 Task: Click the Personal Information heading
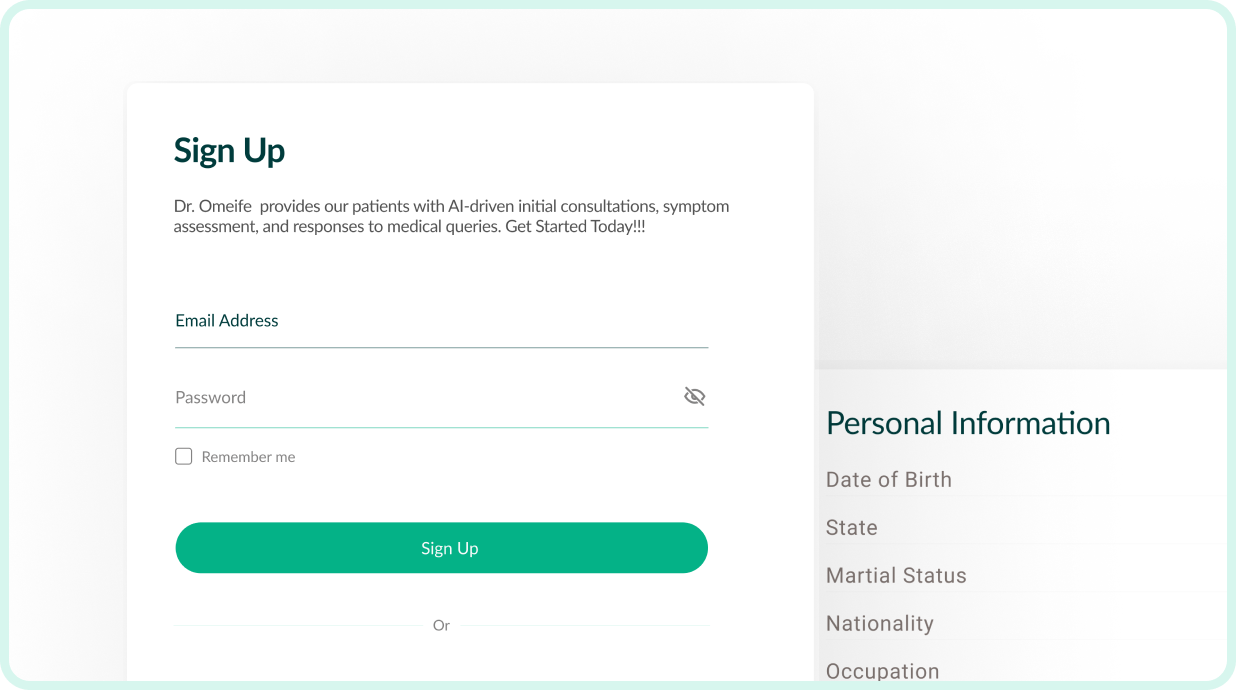tap(968, 423)
